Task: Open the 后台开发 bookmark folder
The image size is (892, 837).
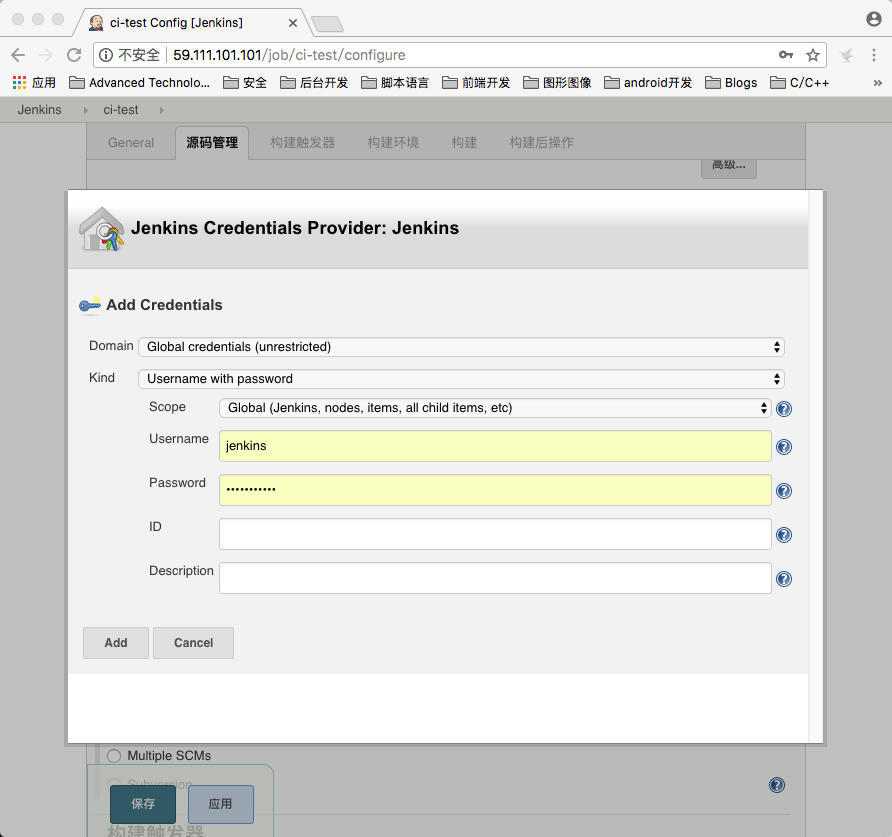Action: (x=314, y=83)
